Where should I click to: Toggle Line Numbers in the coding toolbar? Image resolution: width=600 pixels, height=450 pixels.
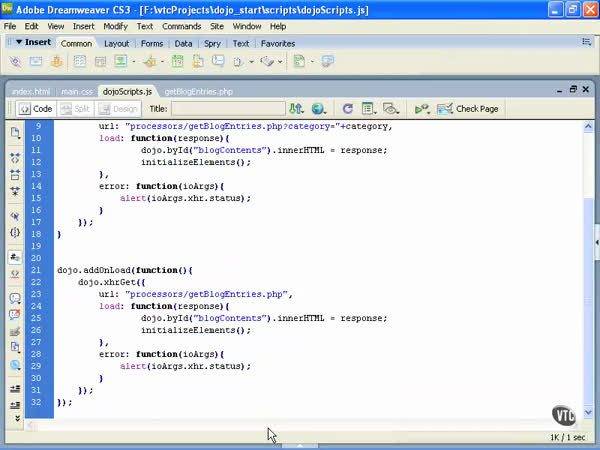click(x=15, y=257)
